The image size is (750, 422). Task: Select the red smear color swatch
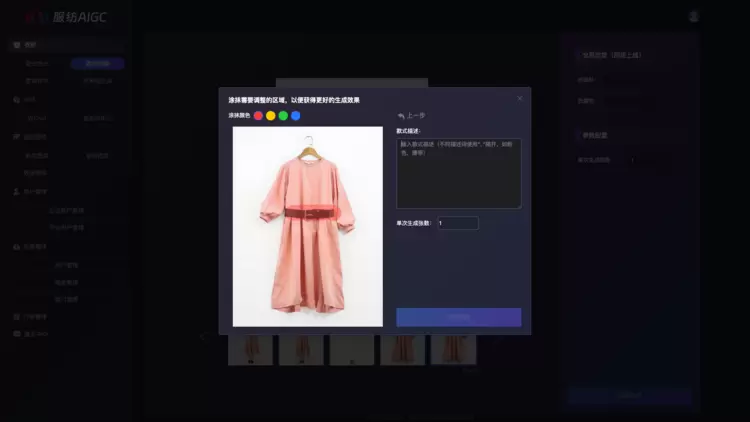point(258,116)
